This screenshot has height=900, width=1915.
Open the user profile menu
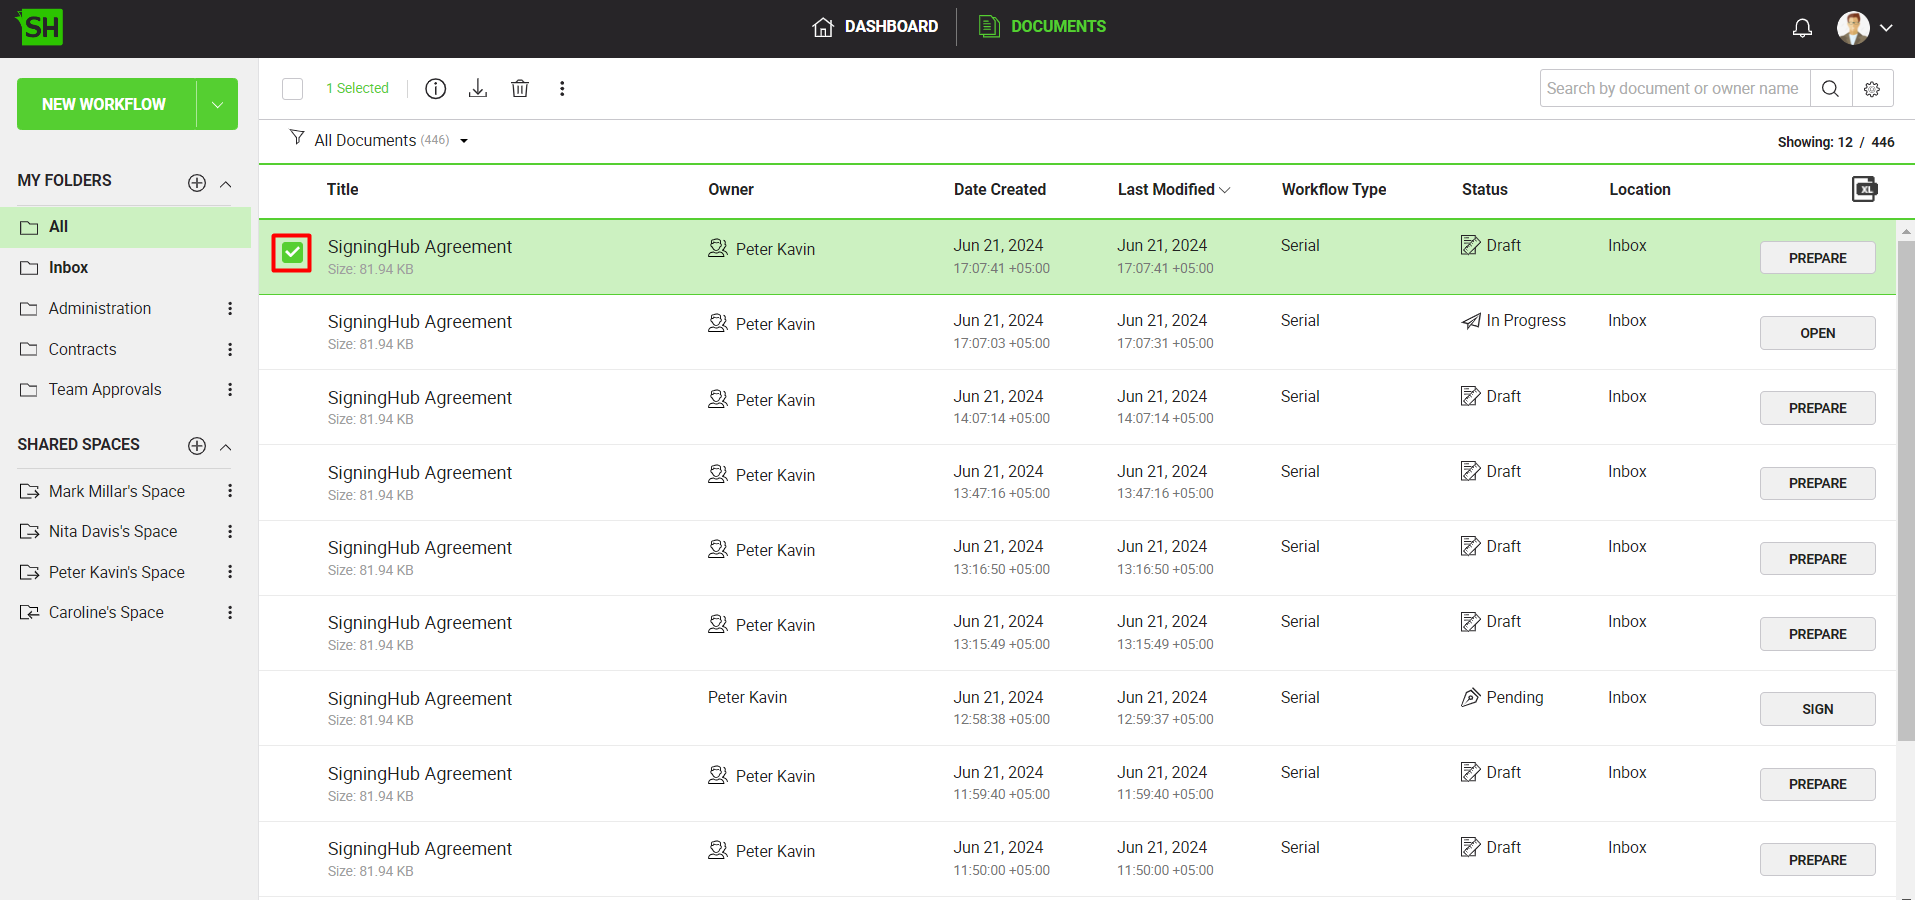point(1865,28)
